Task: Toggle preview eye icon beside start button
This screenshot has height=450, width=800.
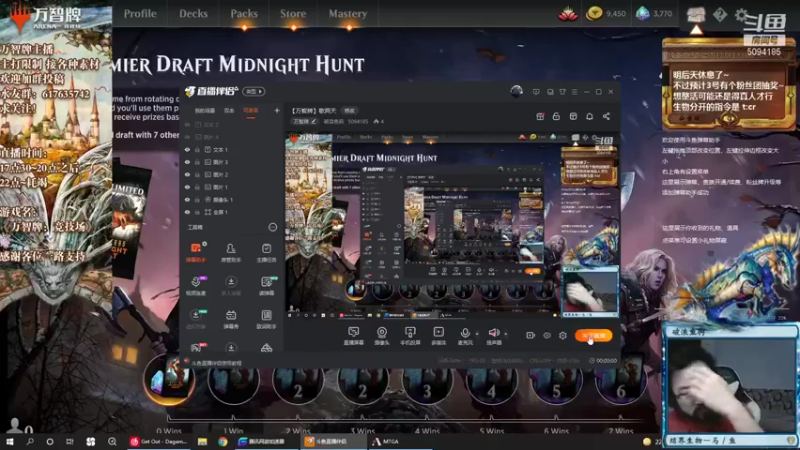Action: tap(547, 335)
